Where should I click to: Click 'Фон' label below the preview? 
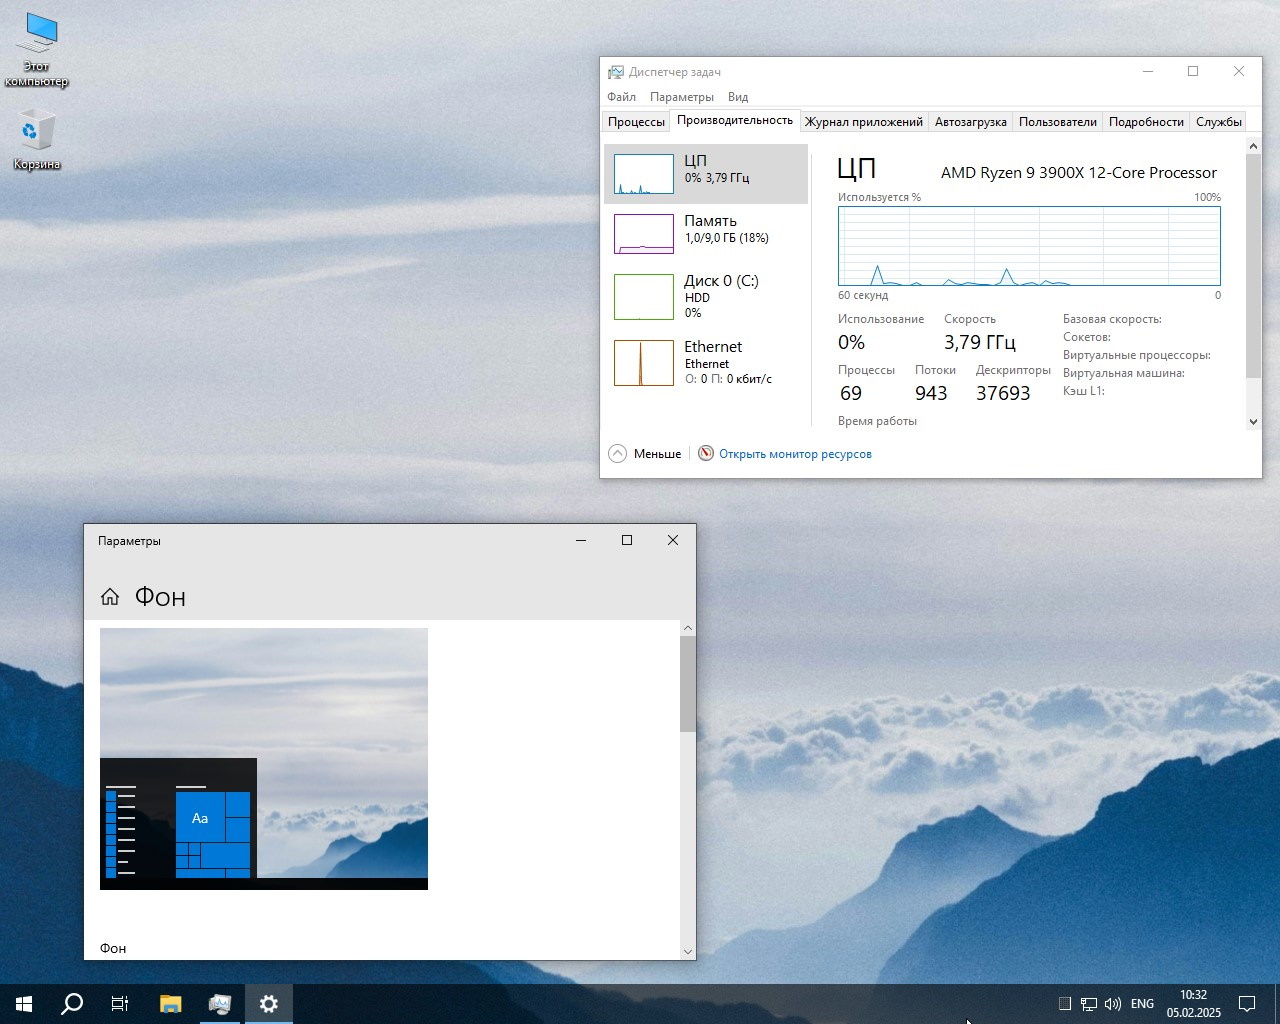tap(113, 948)
